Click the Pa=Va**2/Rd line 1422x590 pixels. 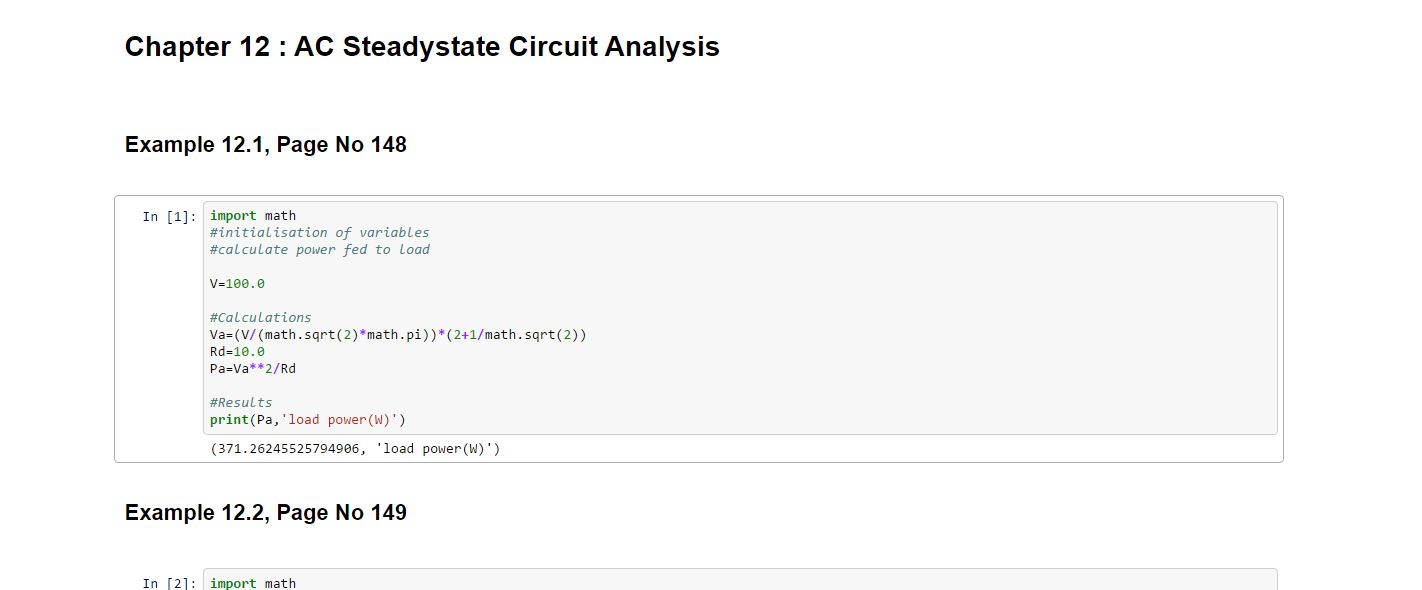(x=253, y=368)
